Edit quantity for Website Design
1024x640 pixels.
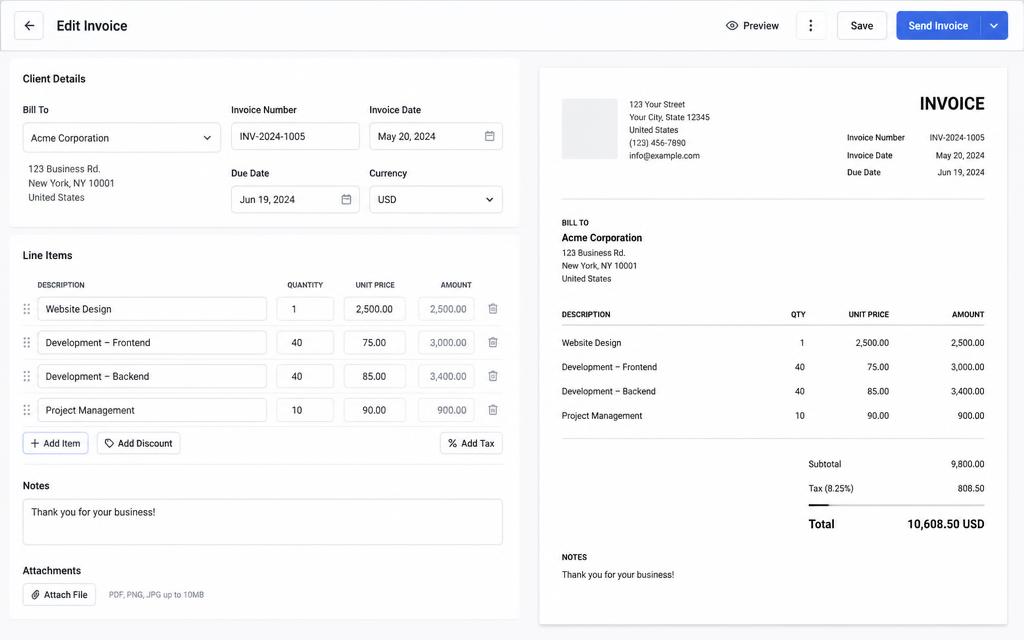(x=305, y=309)
